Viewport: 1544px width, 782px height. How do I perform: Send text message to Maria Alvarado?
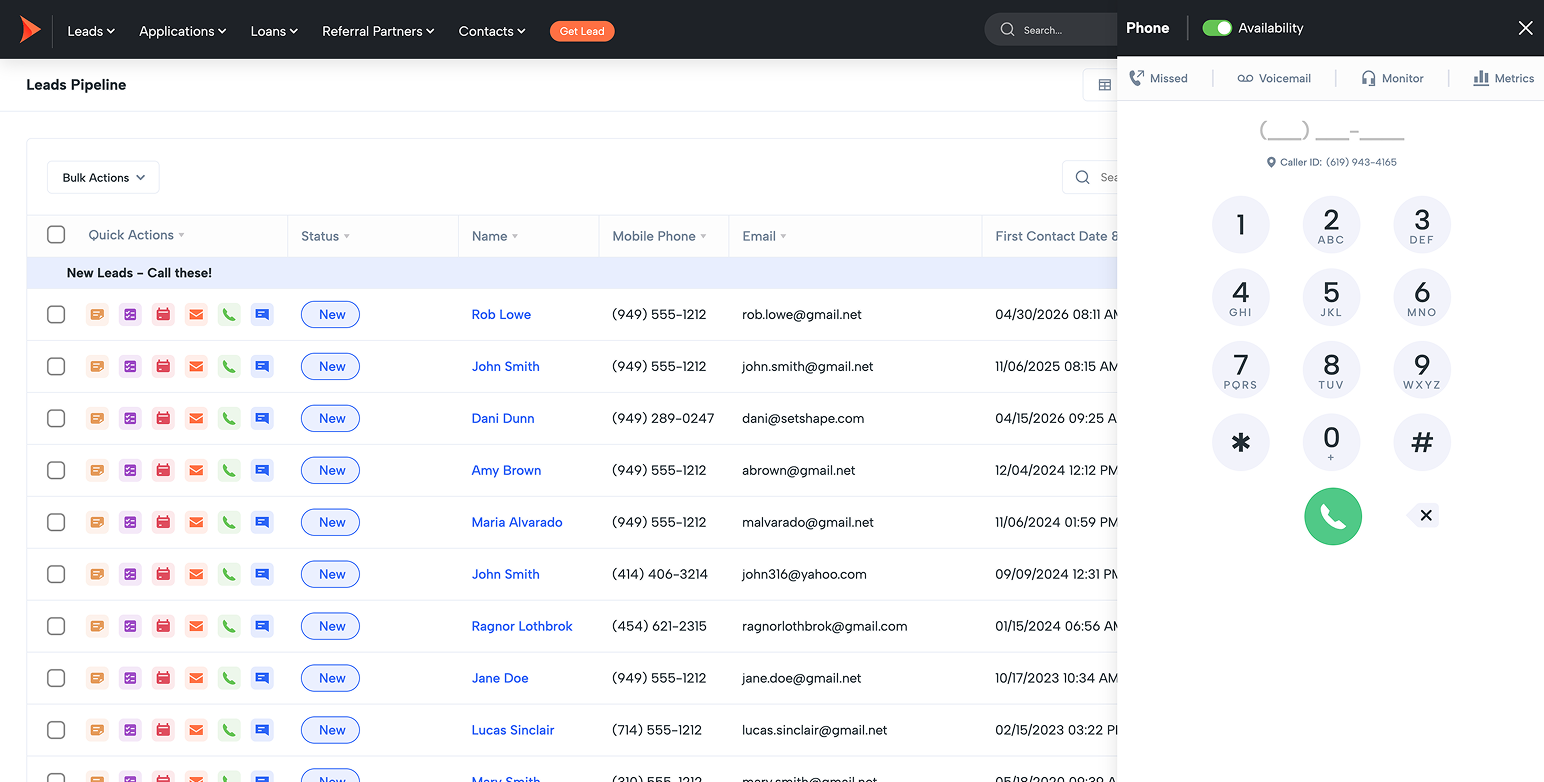pyautogui.click(x=262, y=522)
